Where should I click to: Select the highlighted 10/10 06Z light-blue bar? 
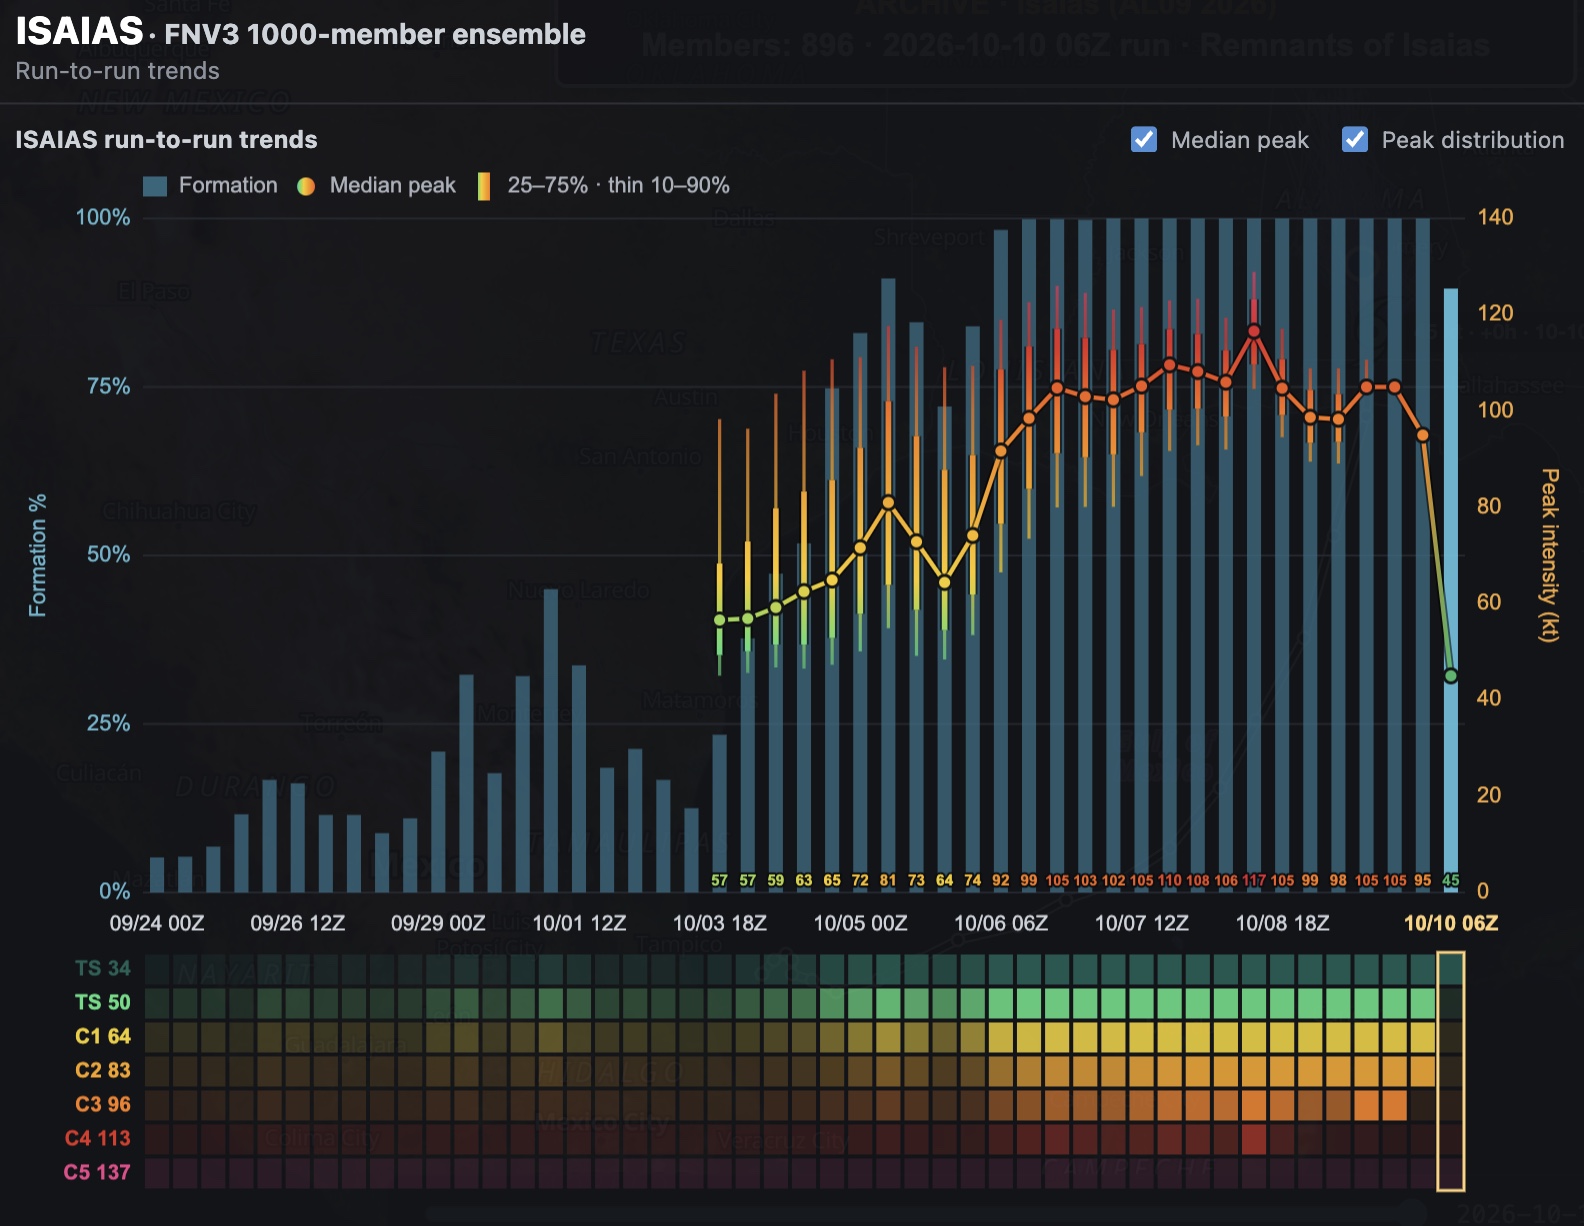[1451, 590]
